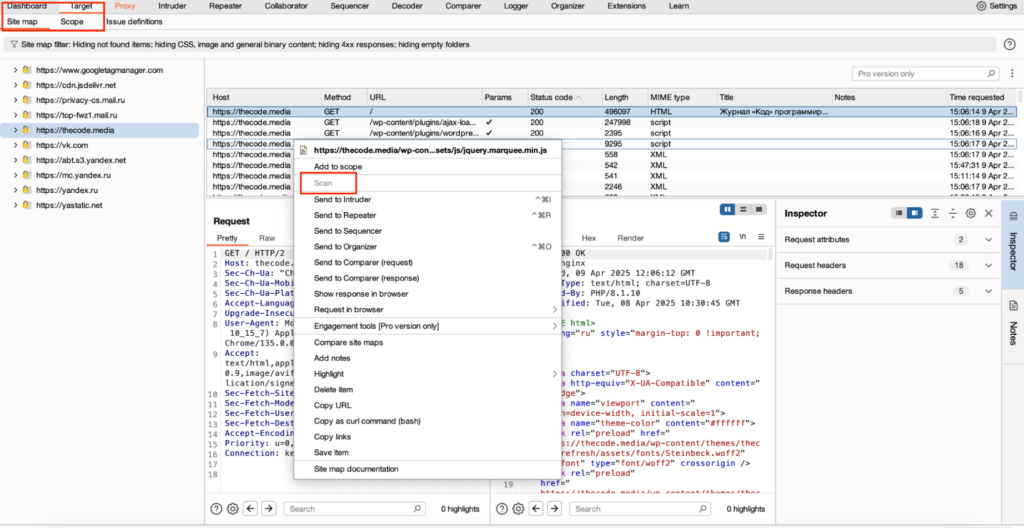This screenshot has height=528, width=1024.
Task: Switch response view to Render tab
Action: click(x=630, y=238)
